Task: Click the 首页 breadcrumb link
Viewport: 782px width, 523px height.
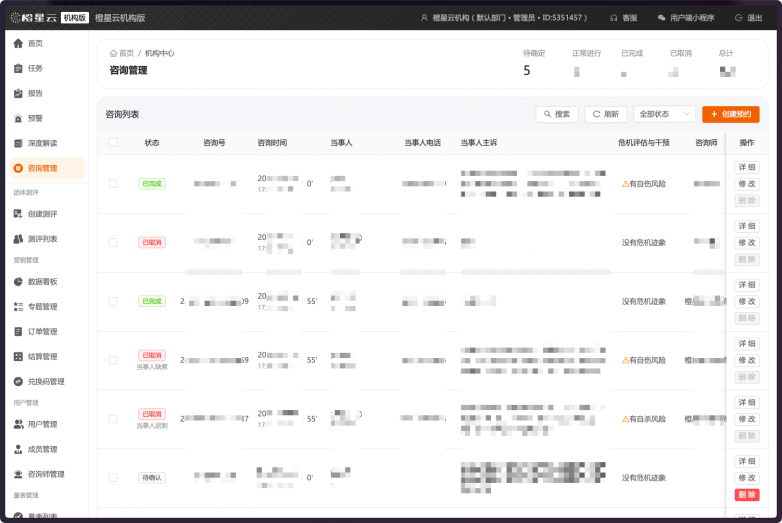Action: coord(126,53)
